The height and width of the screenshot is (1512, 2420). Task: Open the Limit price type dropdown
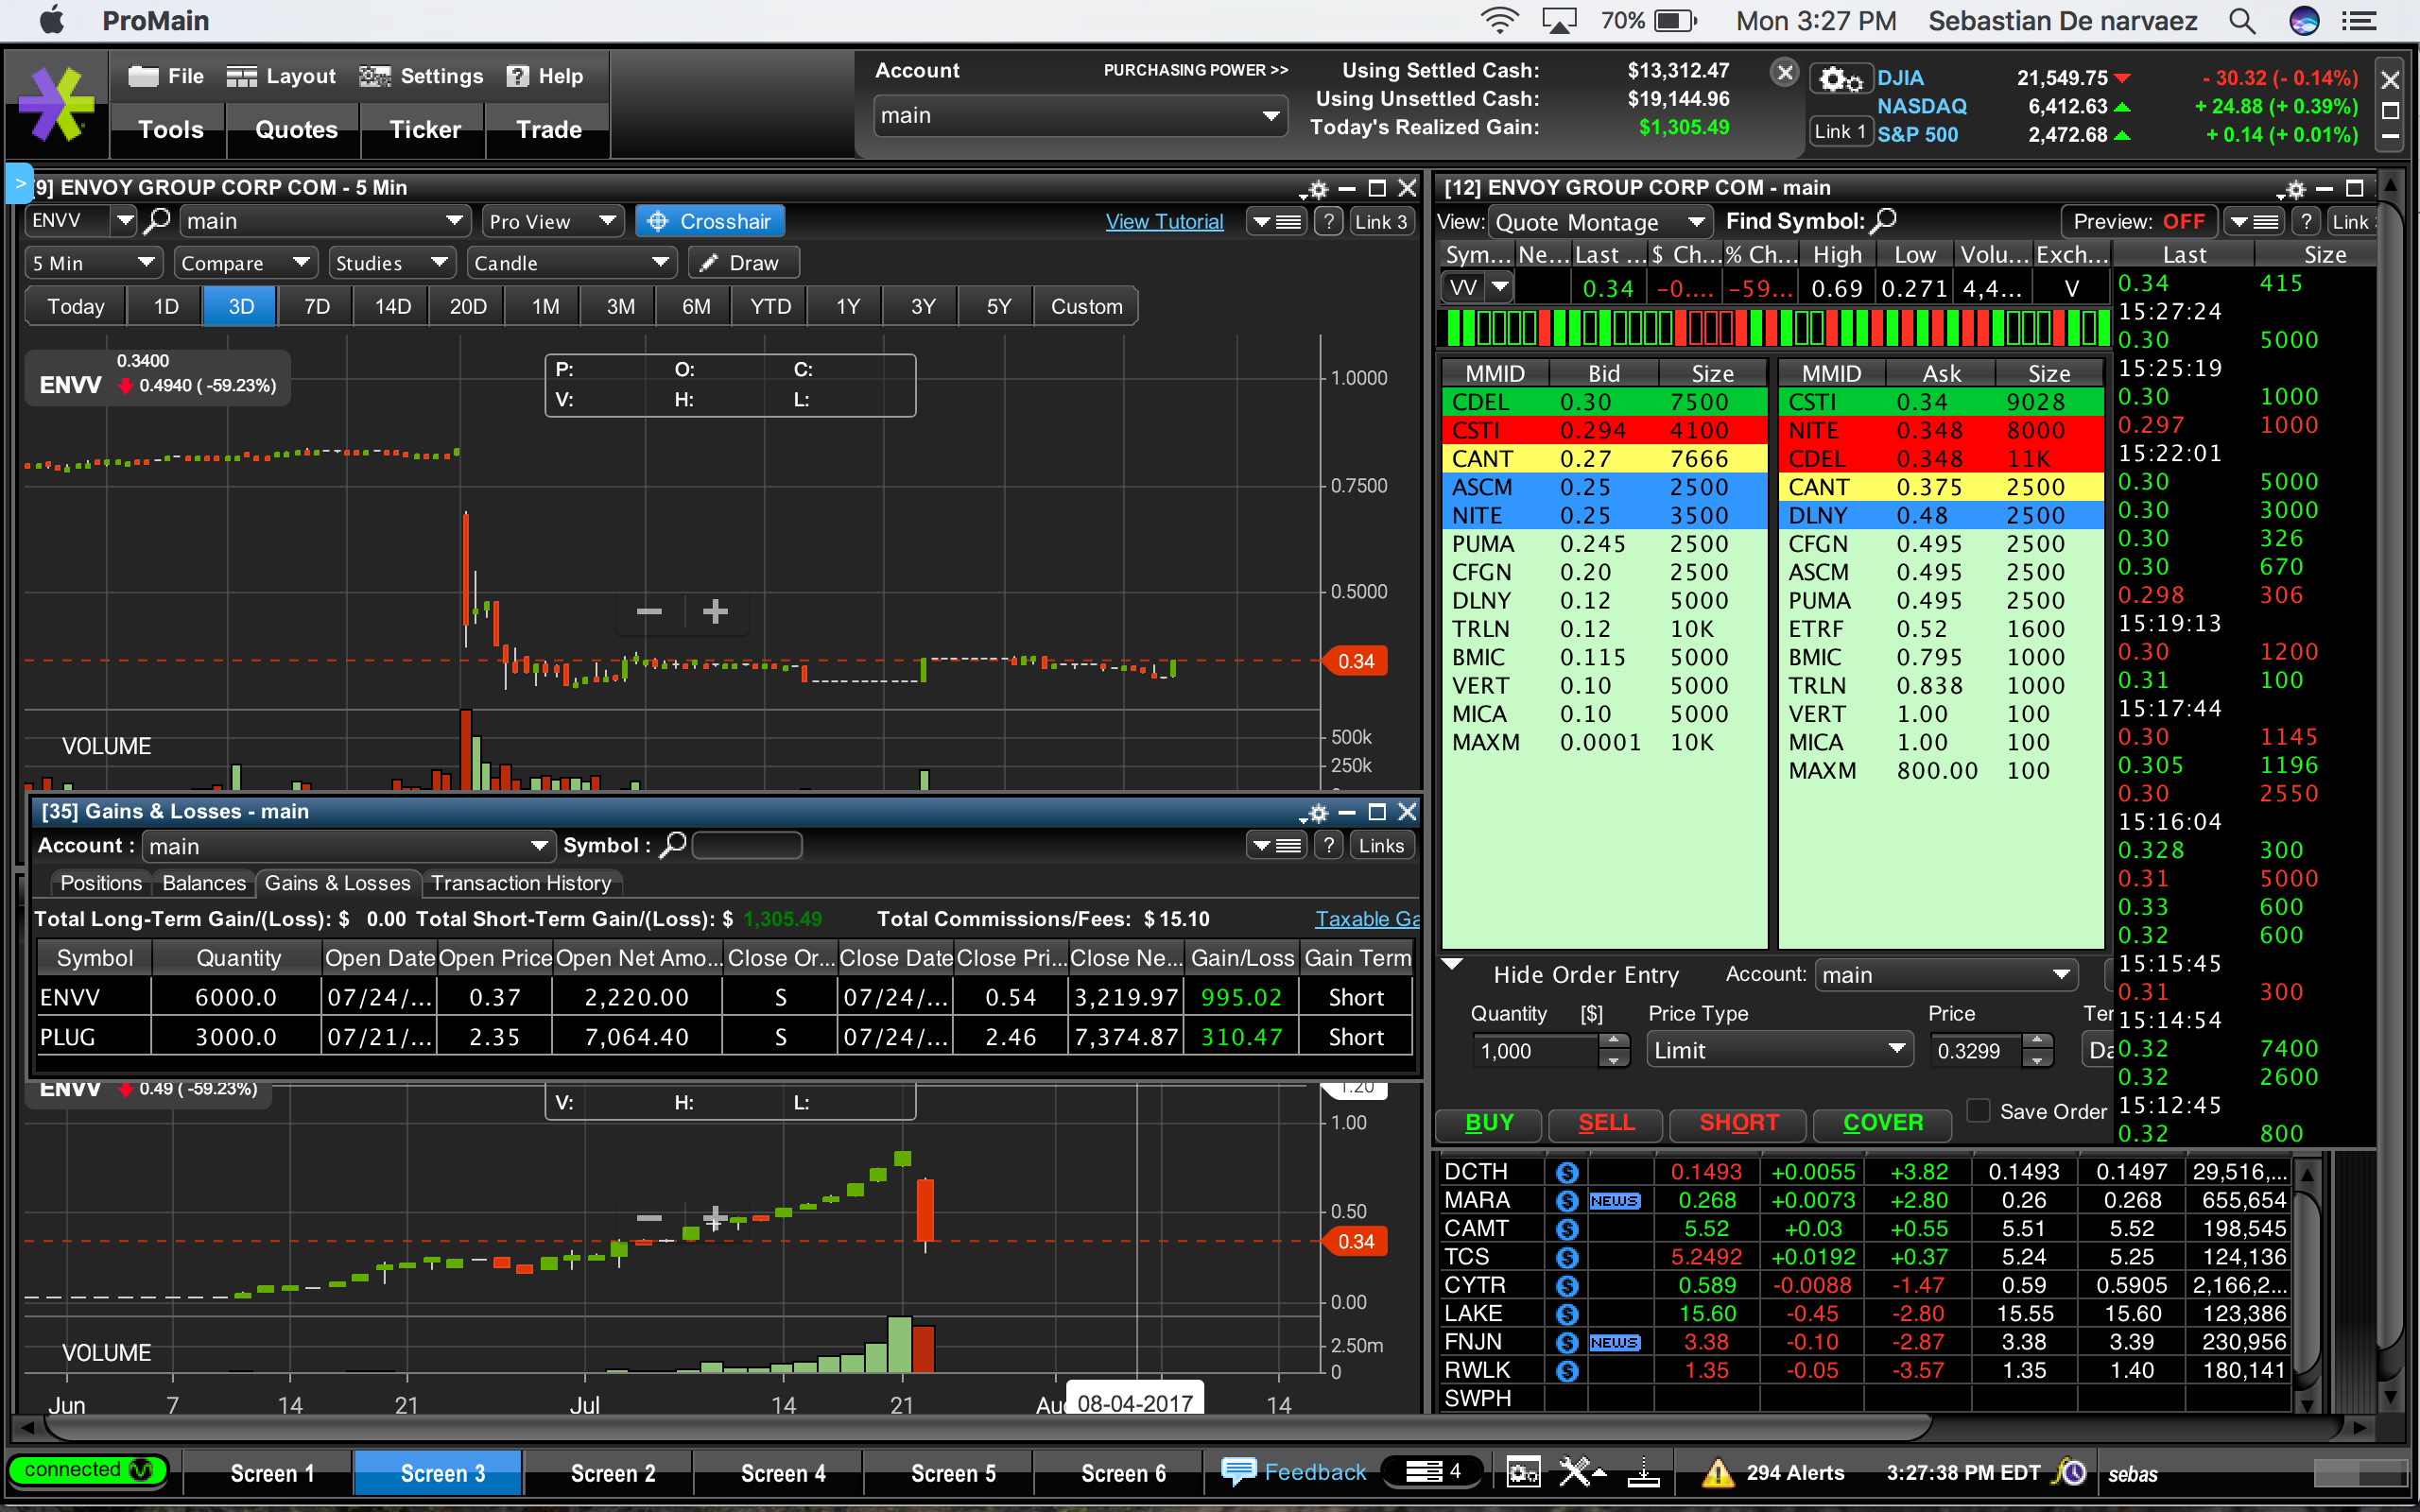[1778, 1050]
